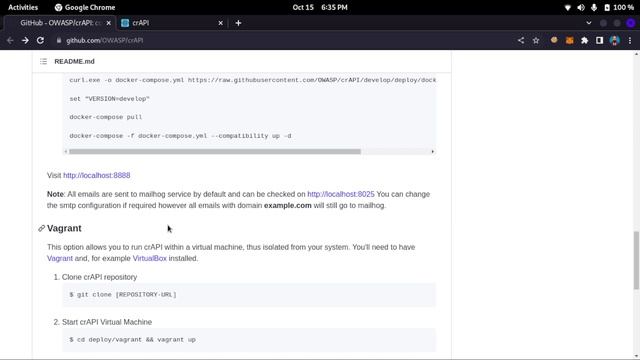640x360 pixels.
Task: Click the Wi-Fi network status icon
Action: pyautogui.click(x=567, y=7)
